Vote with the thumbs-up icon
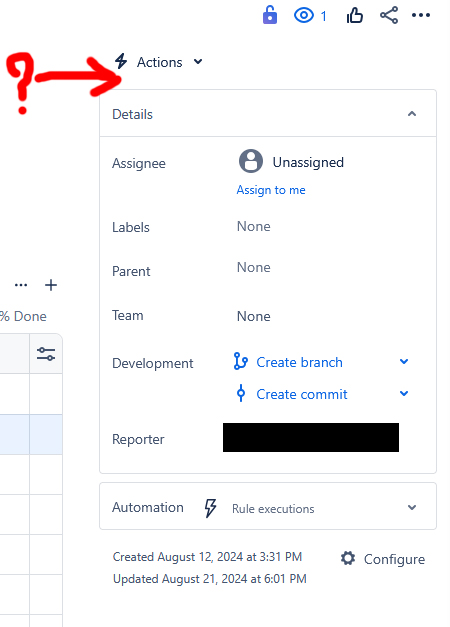This screenshot has width=450, height=627. pyautogui.click(x=355, y=16)
